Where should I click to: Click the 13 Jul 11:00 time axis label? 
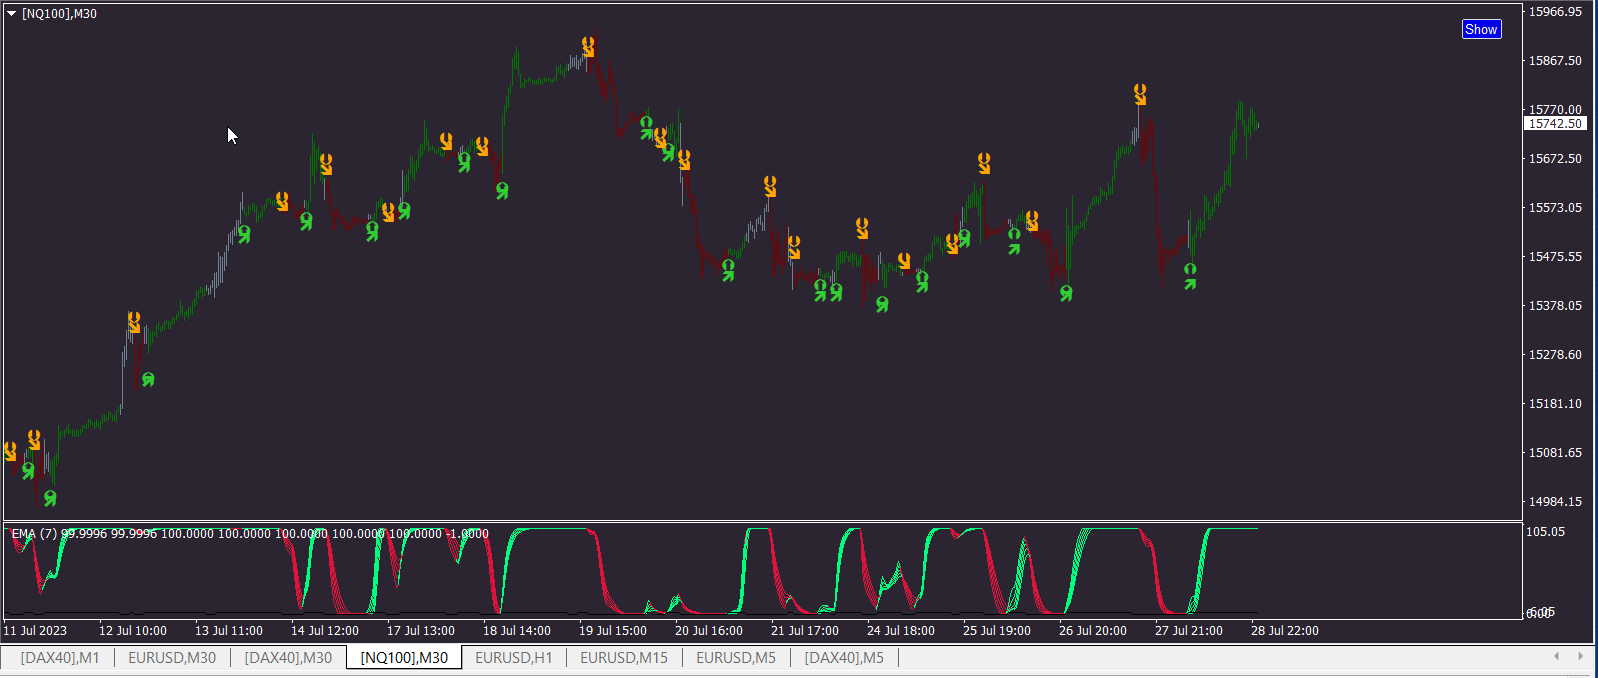click(x=229, y=631)
